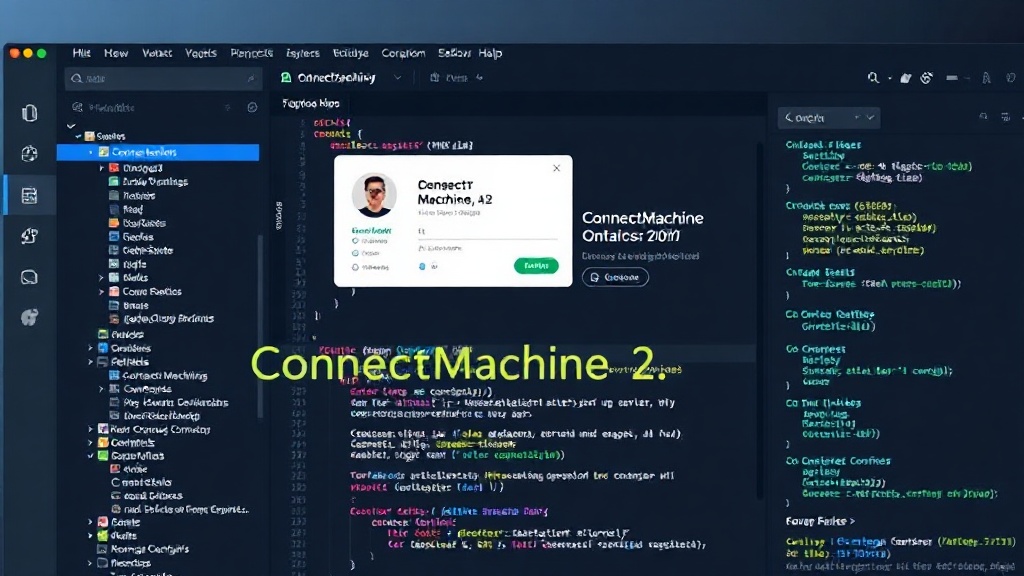Click the horizontal bar icon in the top-right toolbar
The image size is (1024, 576).
click(952, 78)
